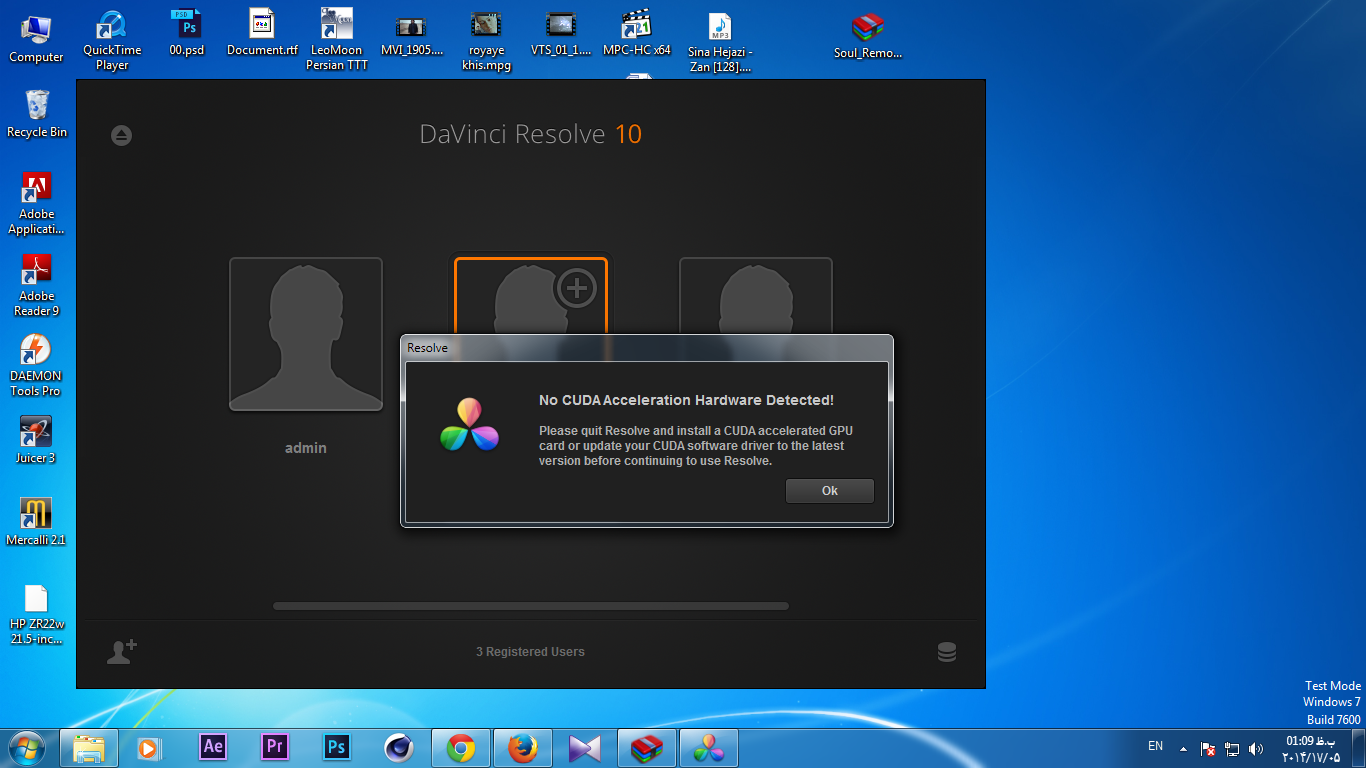1366x768 pixels.
Task: Open the network tray icon
Action: coord(1232,748)
